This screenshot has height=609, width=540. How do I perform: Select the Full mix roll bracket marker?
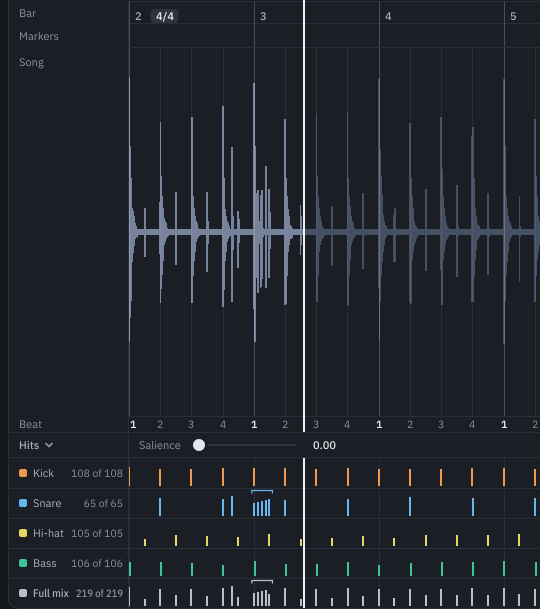tap(262, 581)
